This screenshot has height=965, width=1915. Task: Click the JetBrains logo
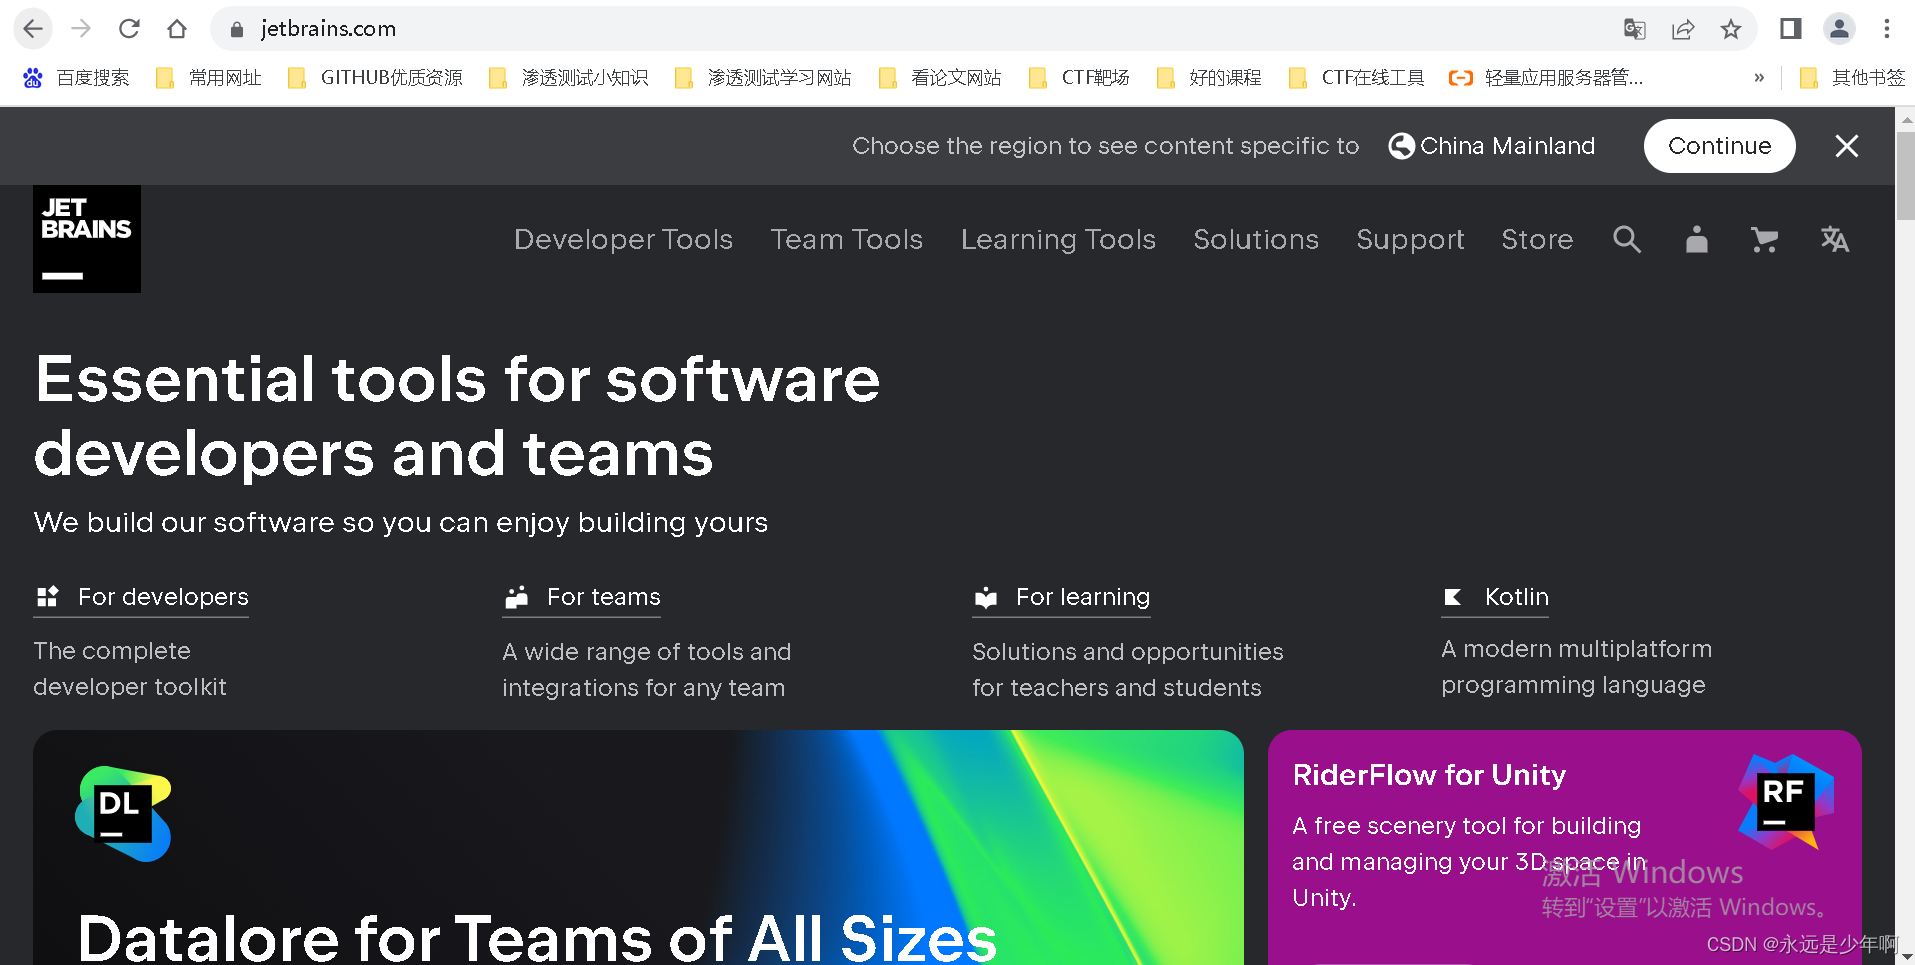point(87,239)
